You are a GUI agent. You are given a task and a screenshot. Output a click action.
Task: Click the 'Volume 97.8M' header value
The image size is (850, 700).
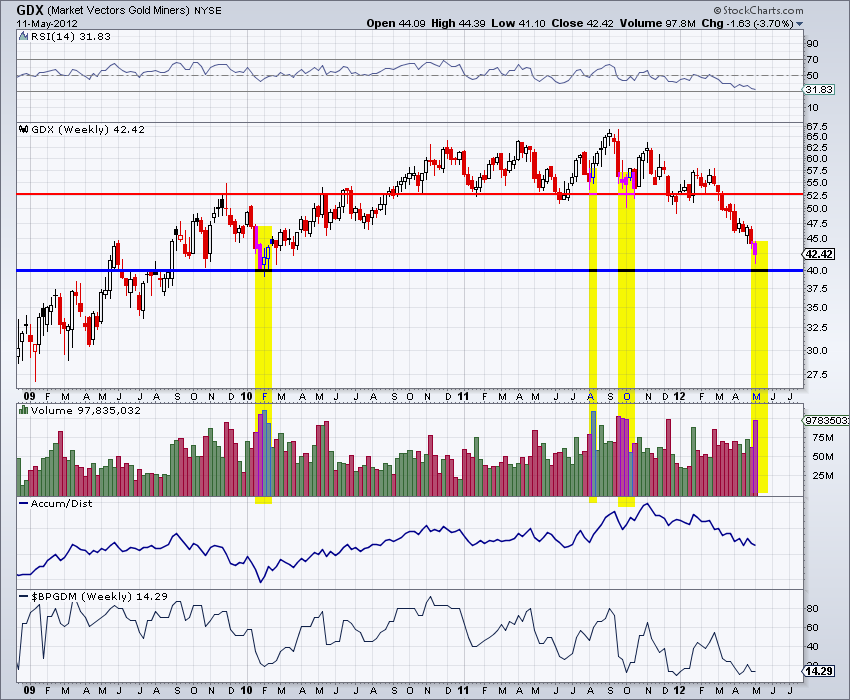click(658, 23)
